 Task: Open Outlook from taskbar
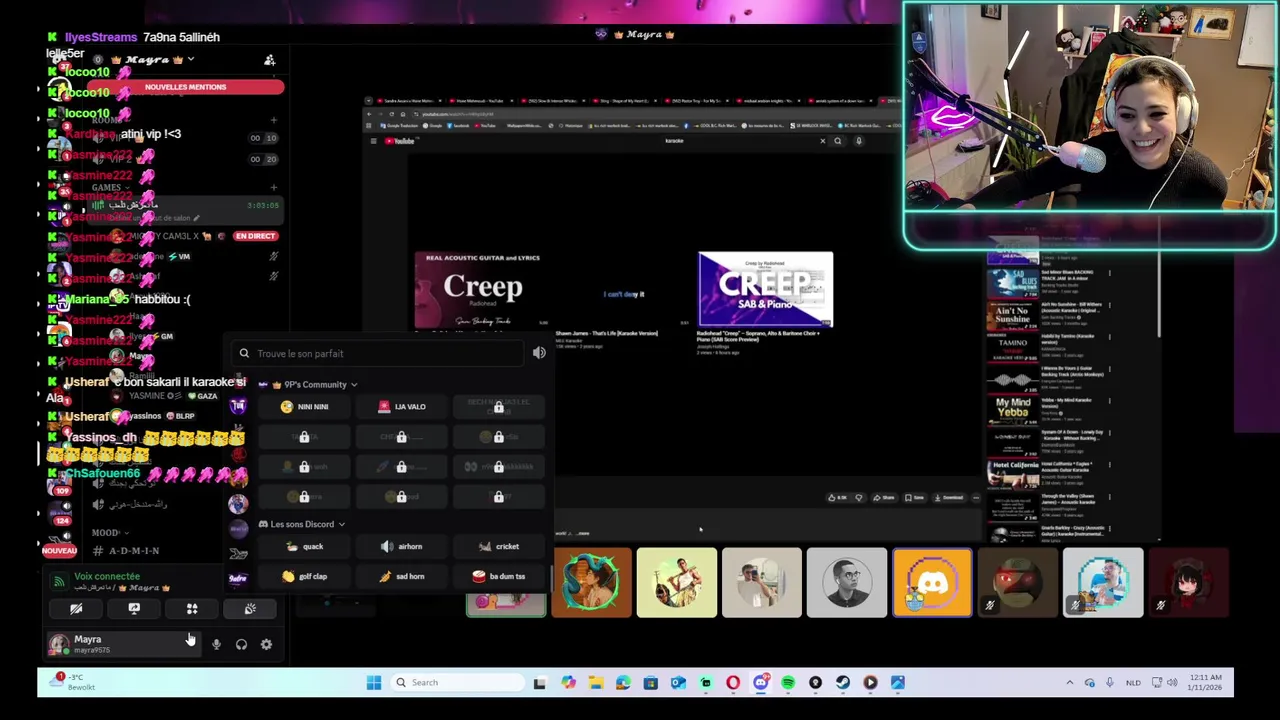(678, 683)
